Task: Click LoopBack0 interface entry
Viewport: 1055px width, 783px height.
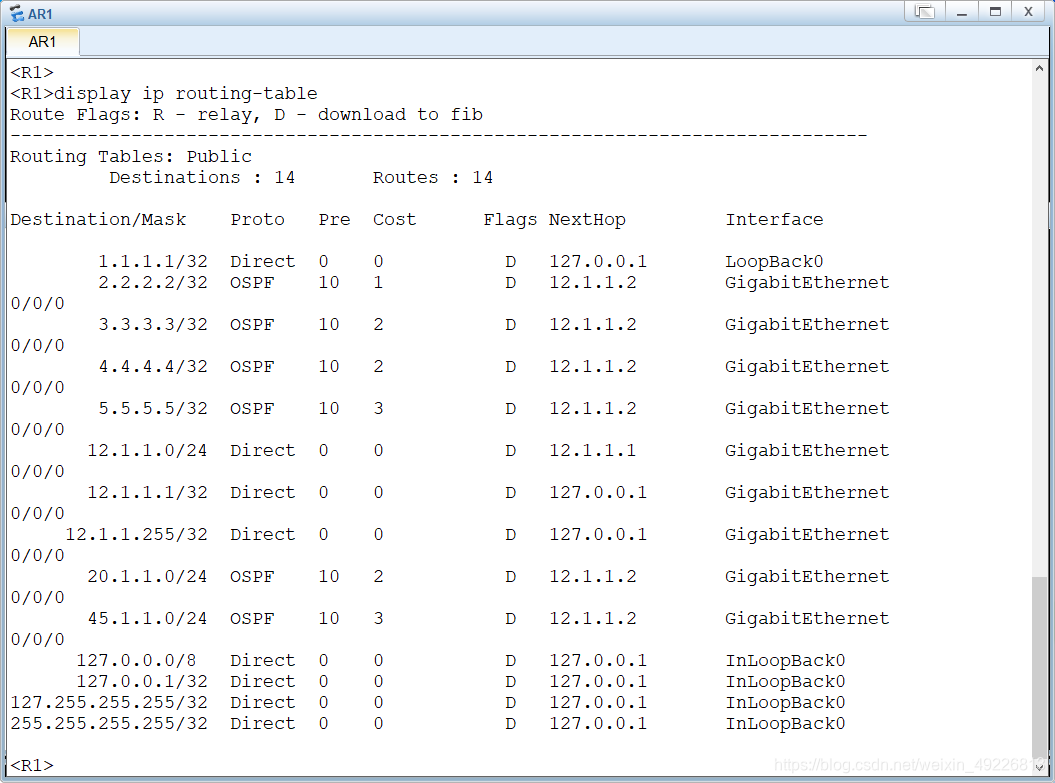Action: tap(774, 261)
